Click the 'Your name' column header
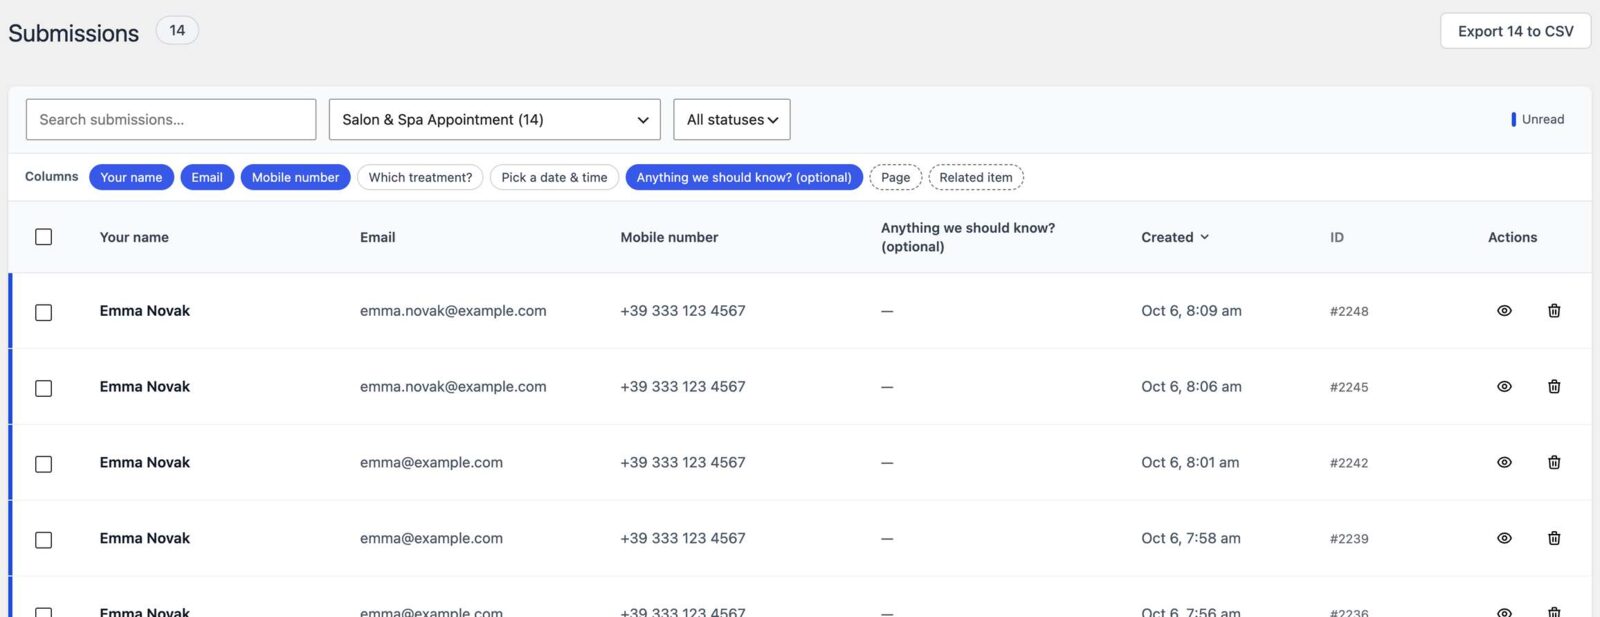The height and width of the screenshot is (617, 1600). (134, 237)
